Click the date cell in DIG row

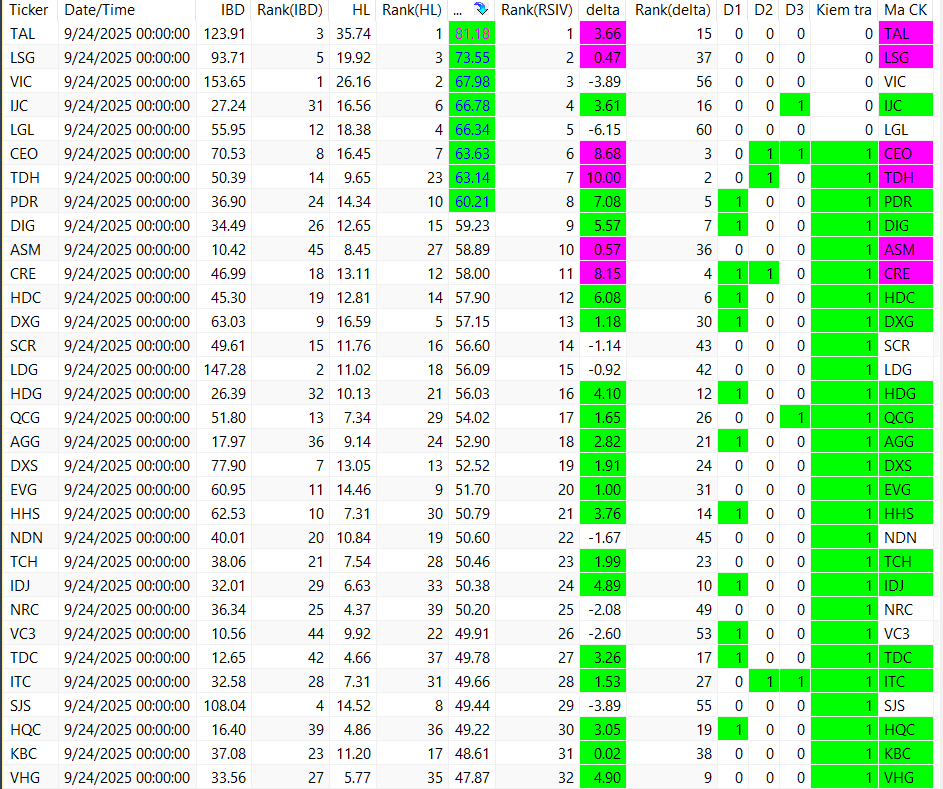127,226
